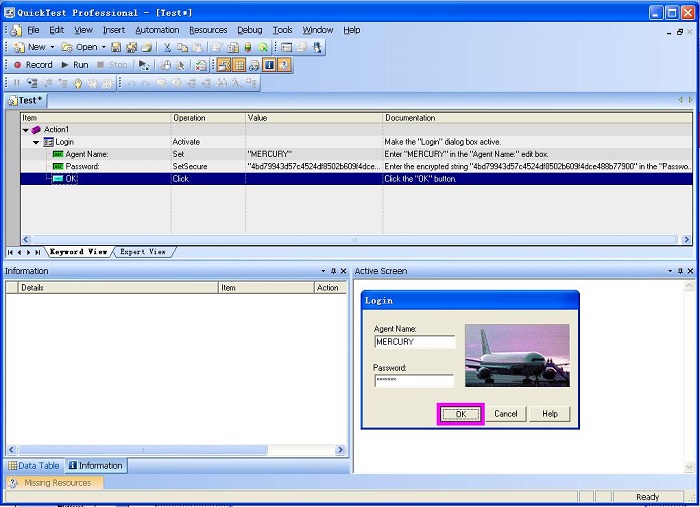
Task: Open the File menu
Action: click(x=33, y=30)
